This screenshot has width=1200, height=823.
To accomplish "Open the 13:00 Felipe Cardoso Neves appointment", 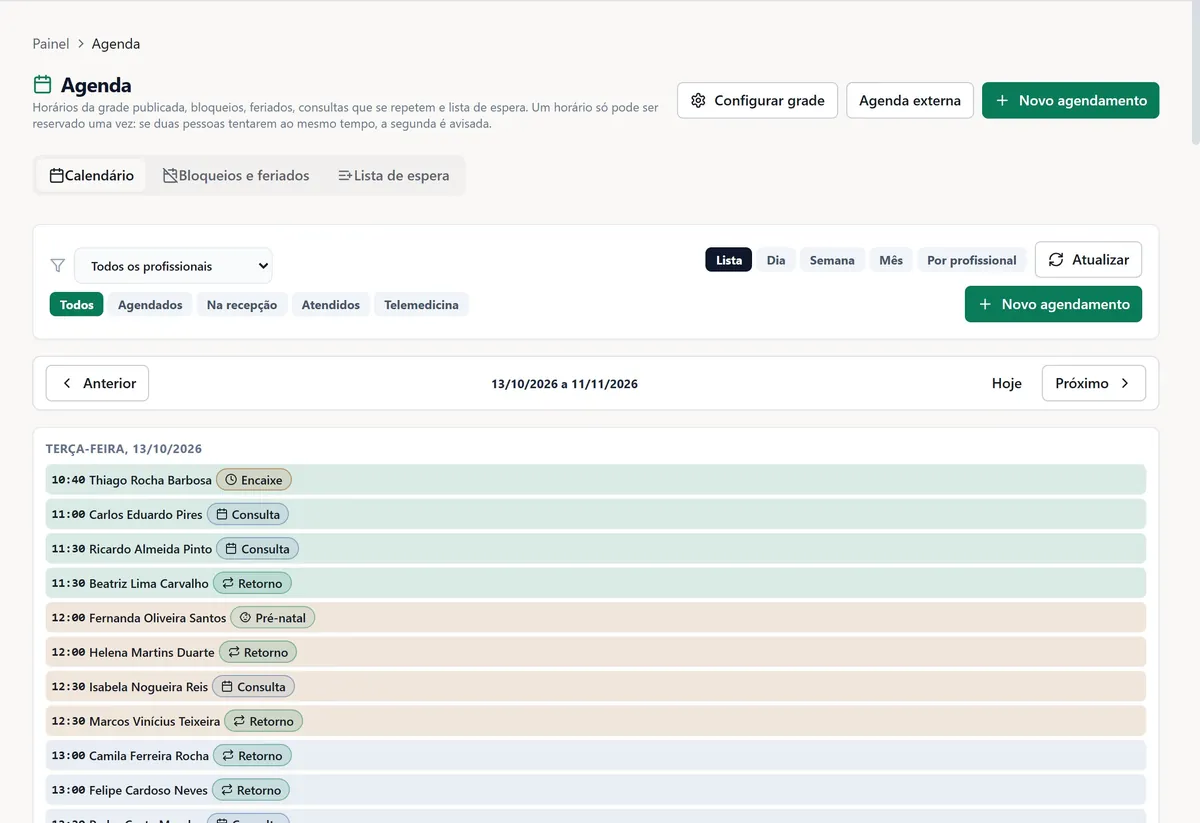I will pyautogui.click(x=596, y=790).
